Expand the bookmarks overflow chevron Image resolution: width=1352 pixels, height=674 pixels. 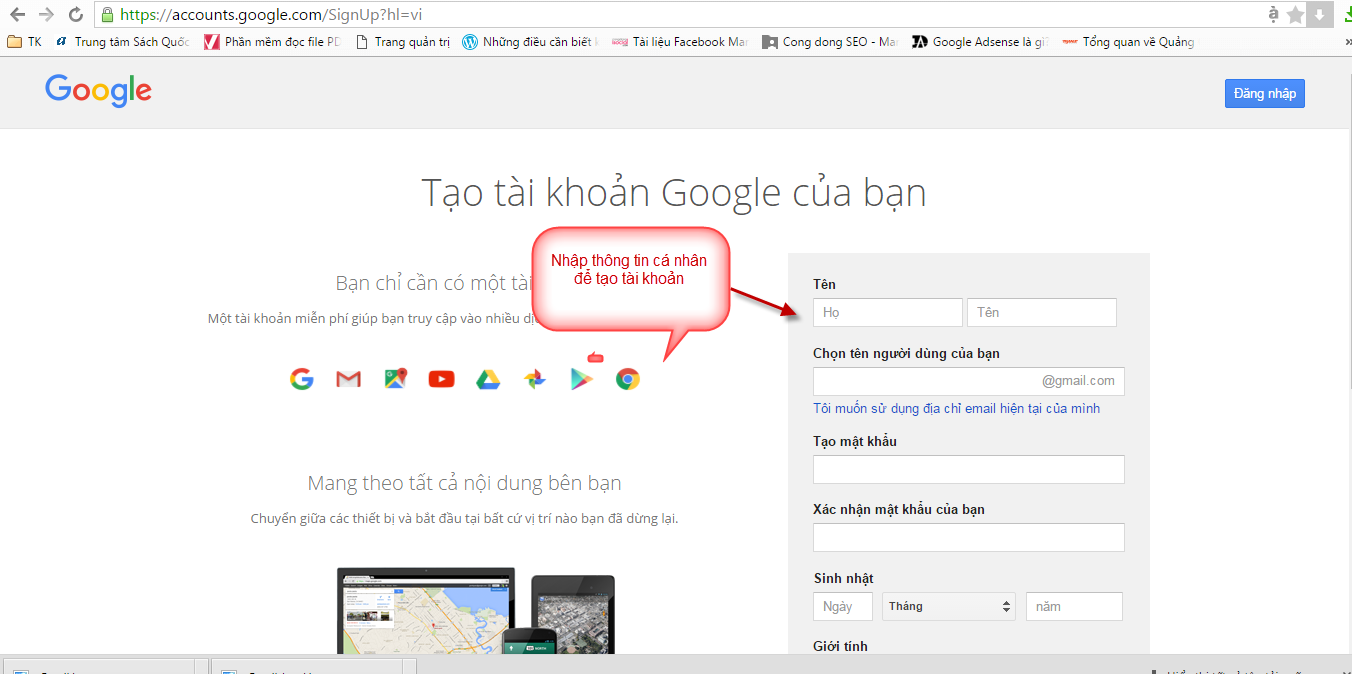[x=1344, y=42]
